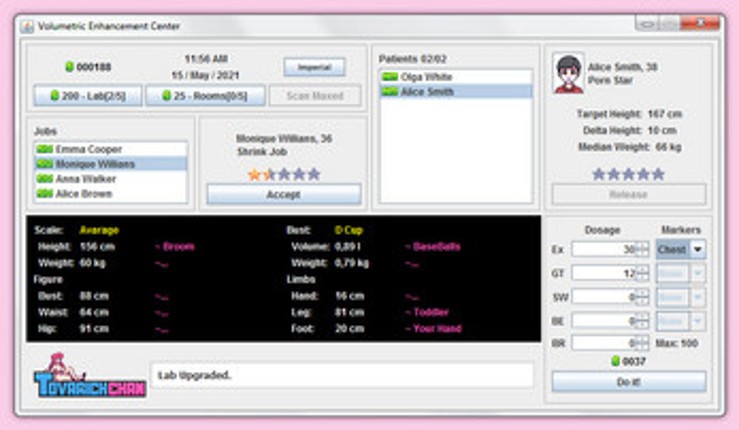Open the markers dropdown in the BE row

pos(681,321)
